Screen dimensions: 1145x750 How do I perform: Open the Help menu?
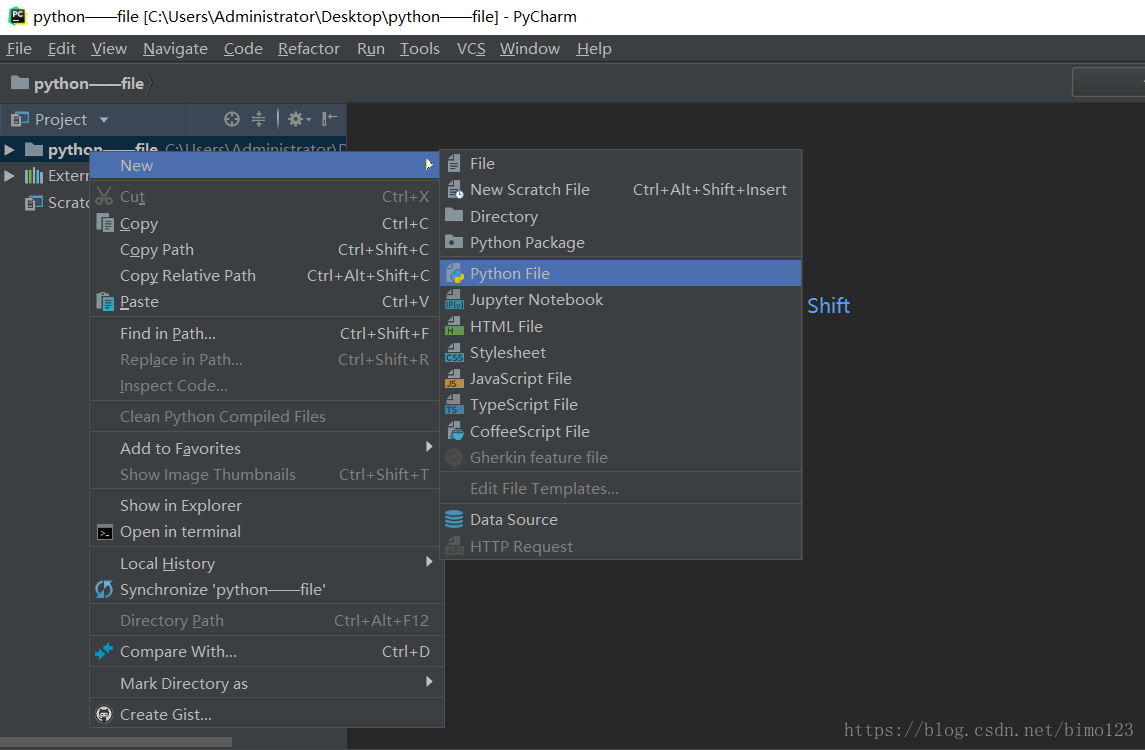[x=594, y=48]
